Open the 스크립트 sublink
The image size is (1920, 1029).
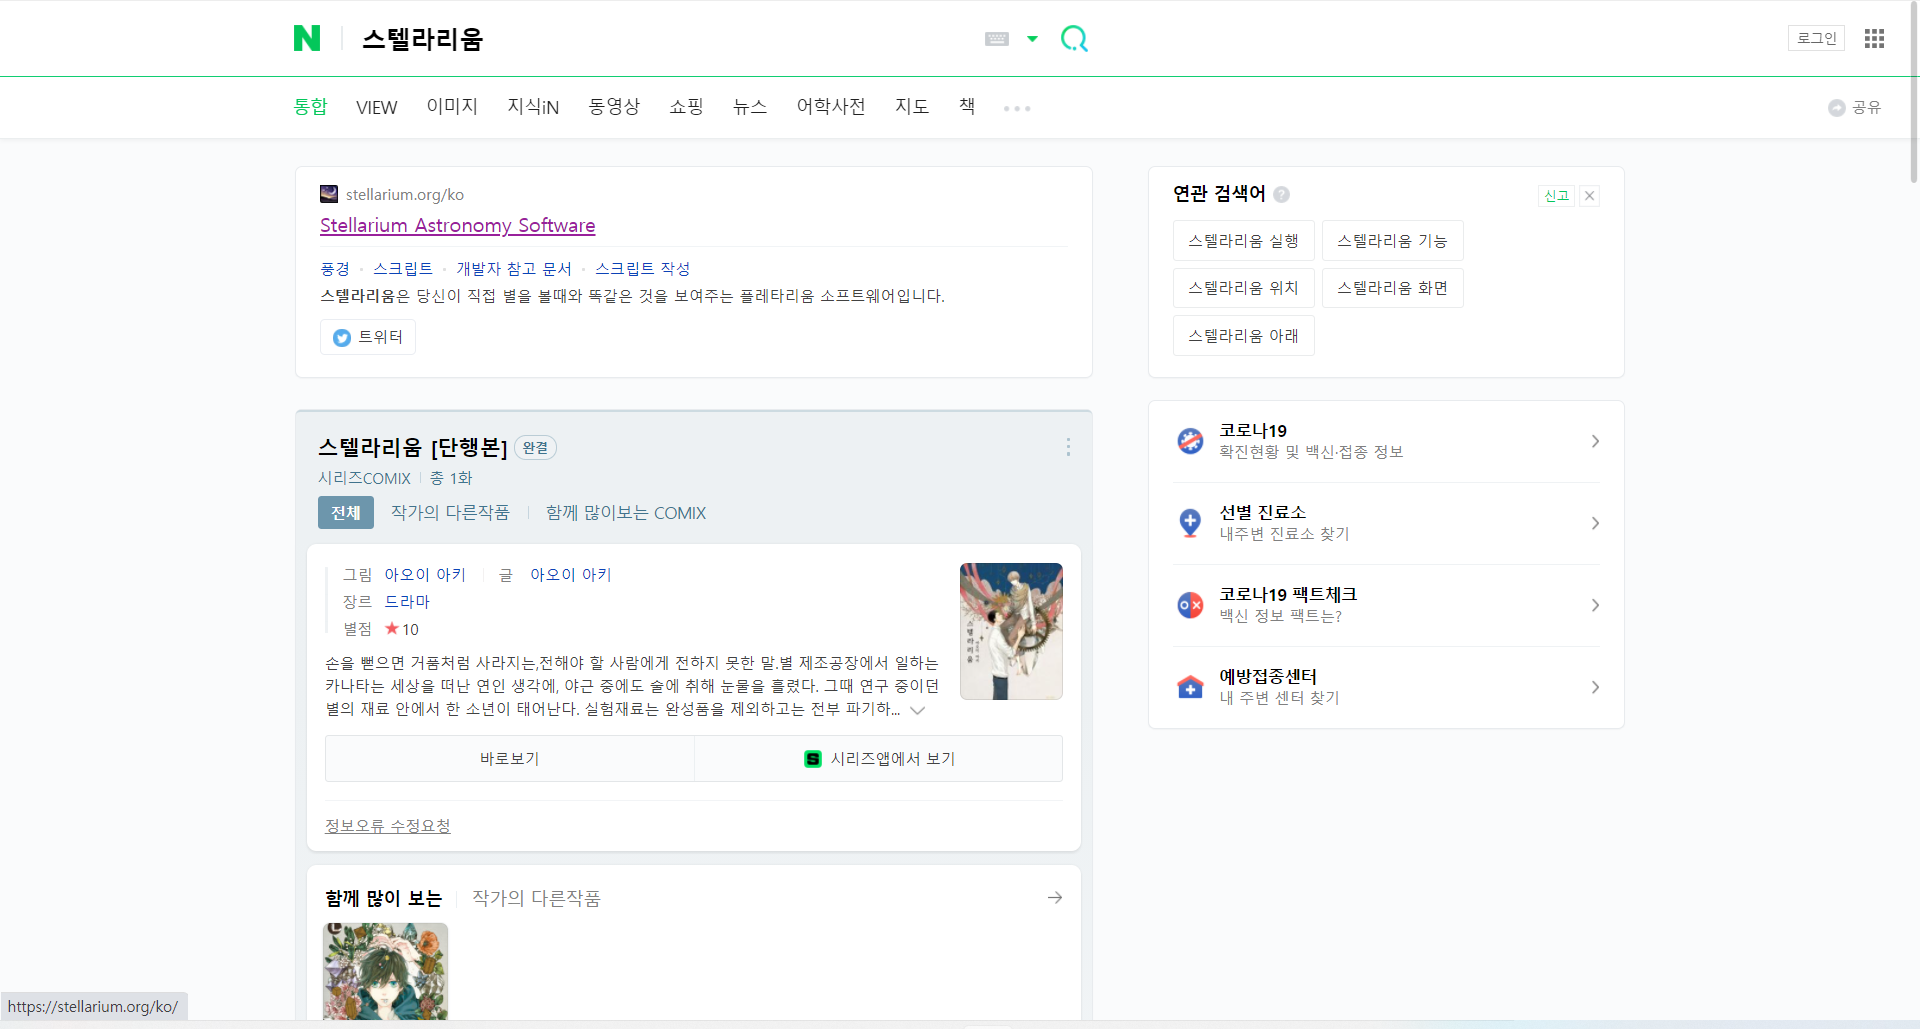coord(403,268)
